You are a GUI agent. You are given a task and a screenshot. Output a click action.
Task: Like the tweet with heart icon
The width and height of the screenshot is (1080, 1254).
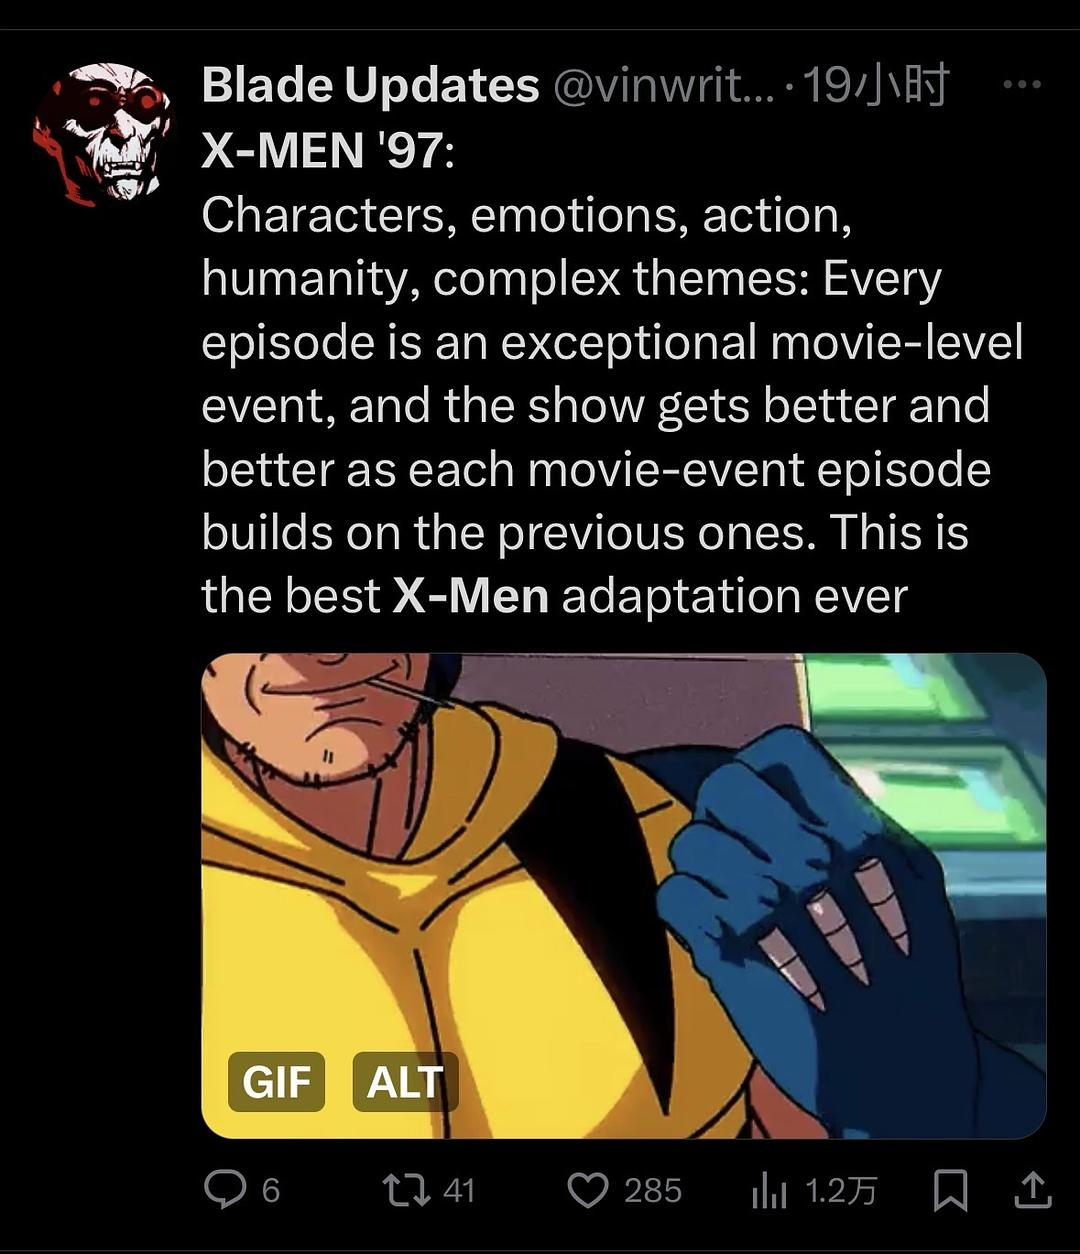(588, 1190)
